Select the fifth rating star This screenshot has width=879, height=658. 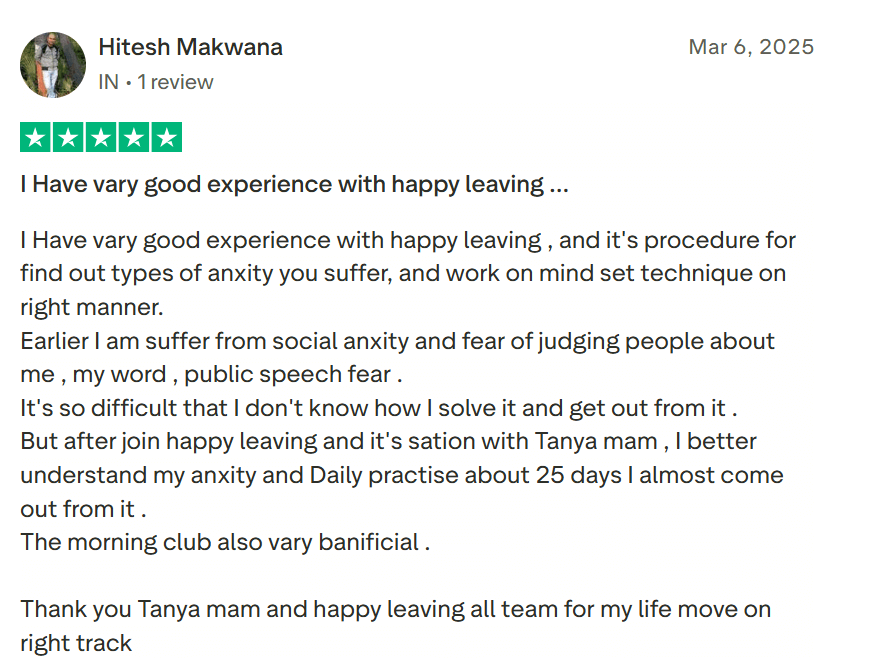pos(166,138)
